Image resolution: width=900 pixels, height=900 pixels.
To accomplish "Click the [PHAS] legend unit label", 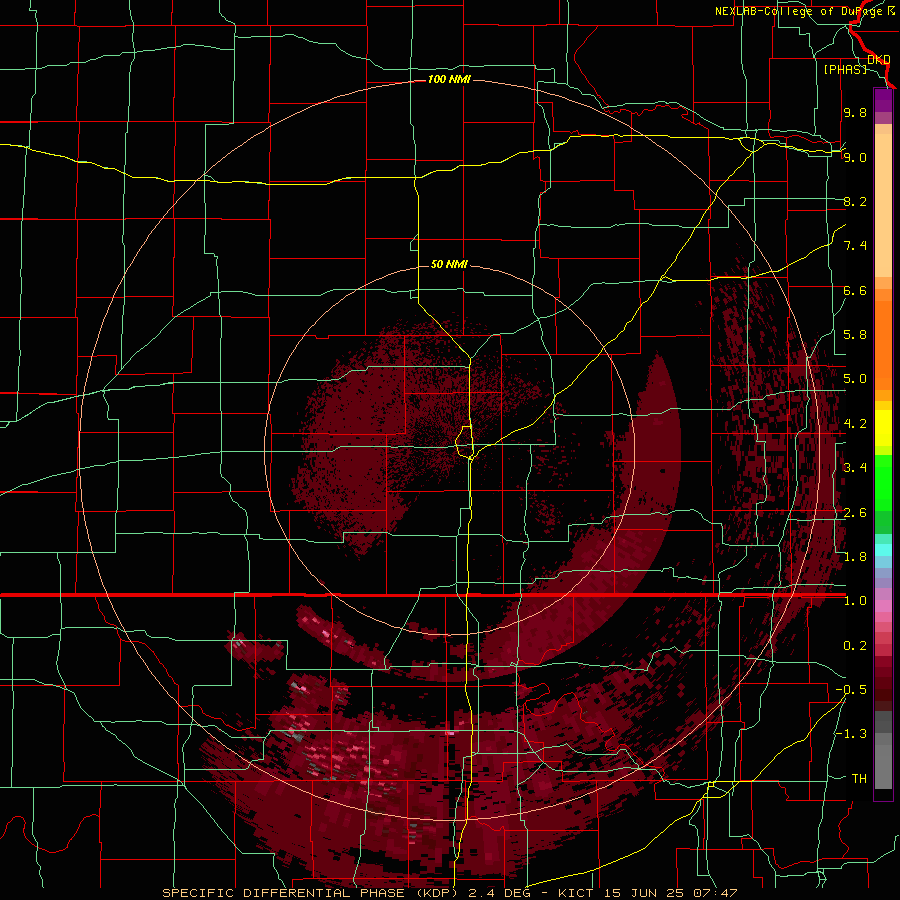I will click(845, 69).
